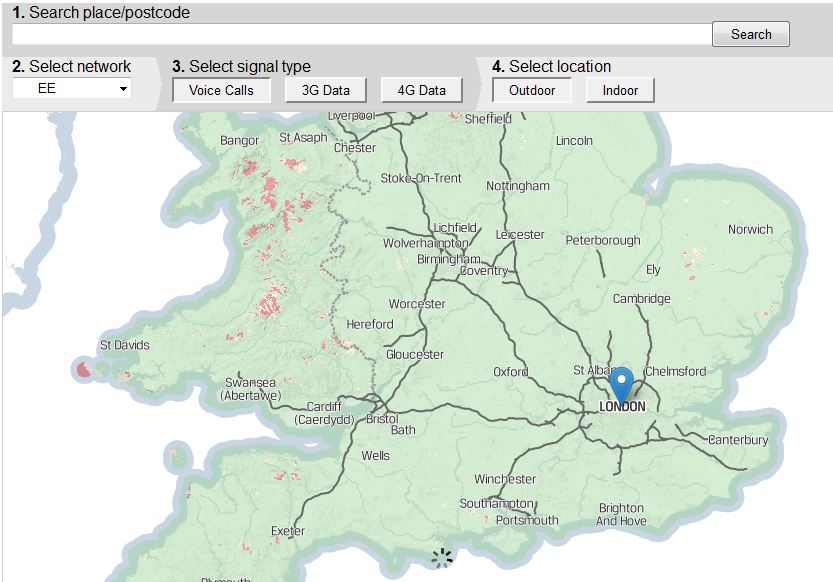This screenshot has width=833, height=582.
Task: Click the Southampton label on the map
Action: click(x=499, y=503)
